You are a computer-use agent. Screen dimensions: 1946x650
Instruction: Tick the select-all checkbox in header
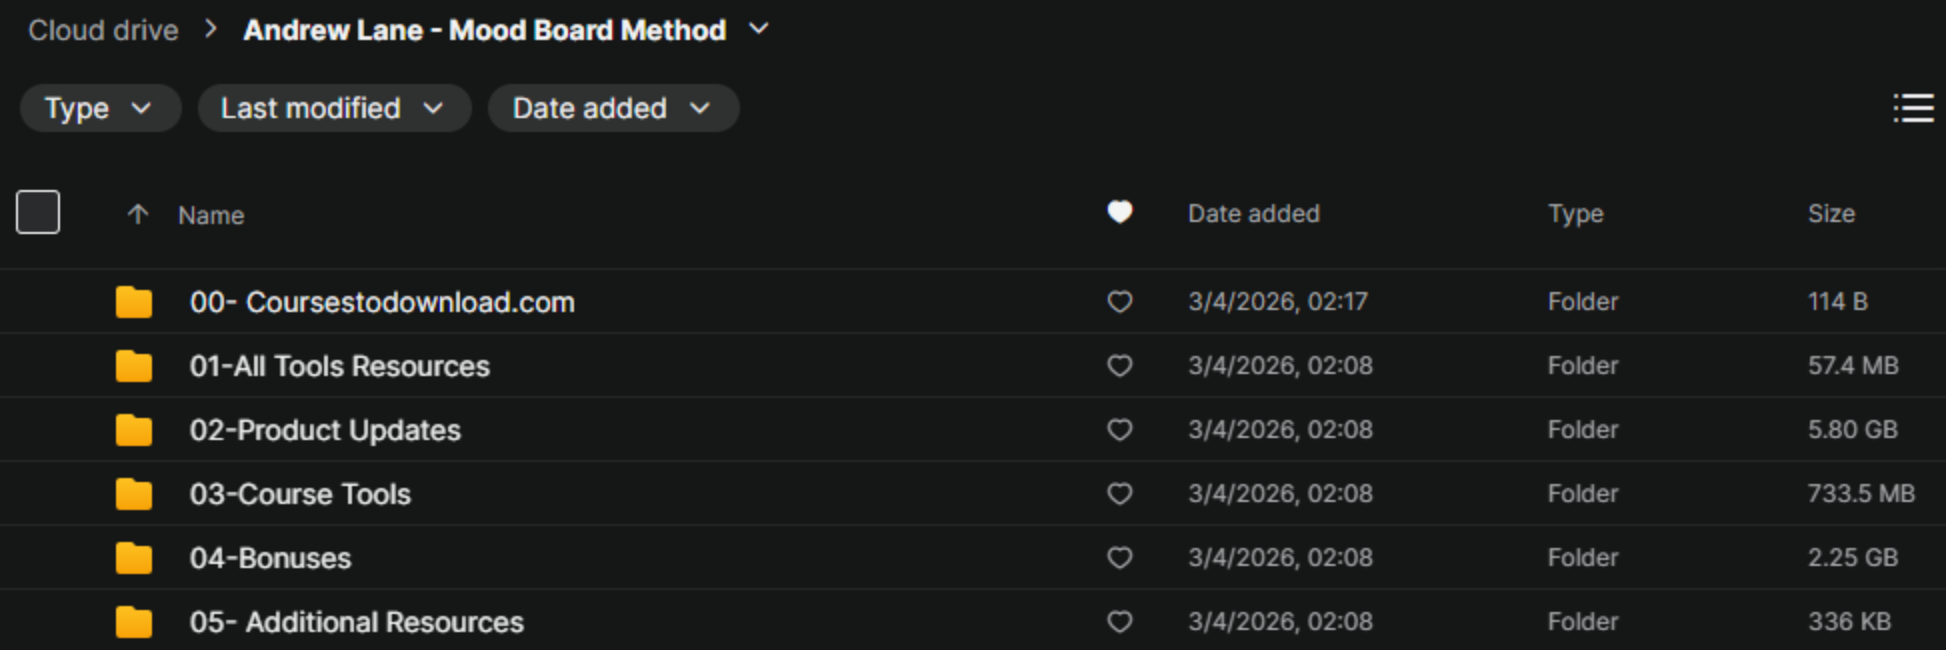pos(38,212)
